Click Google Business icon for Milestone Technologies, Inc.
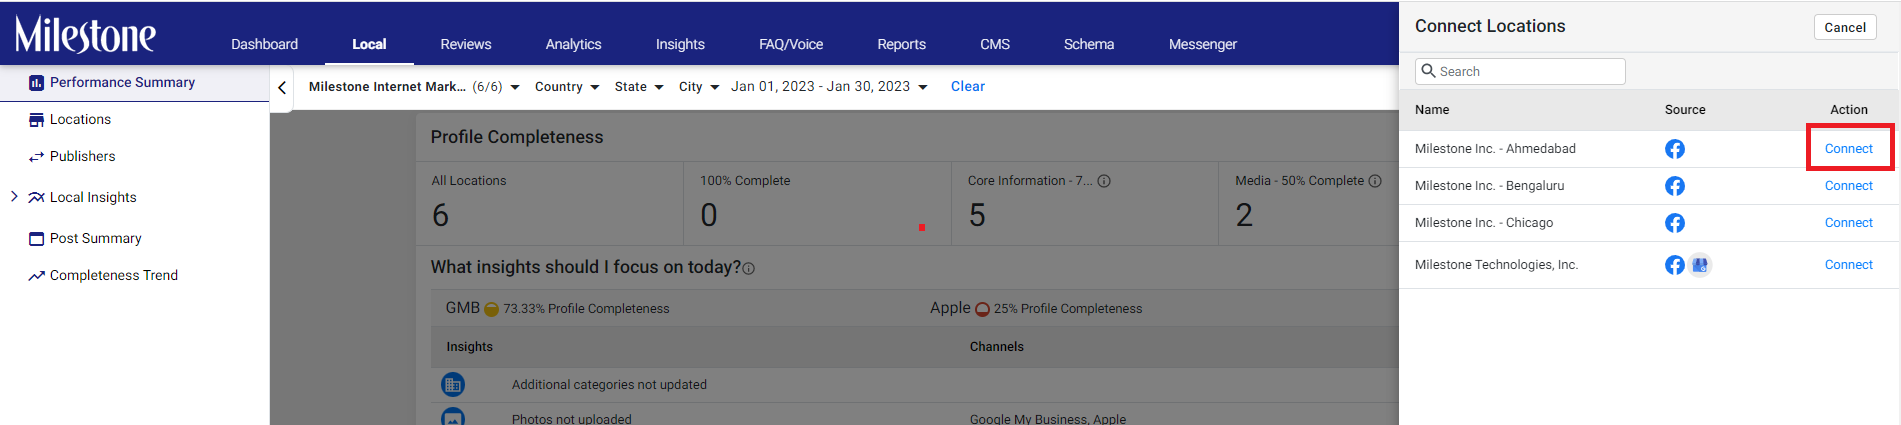 click(1700, 265)
